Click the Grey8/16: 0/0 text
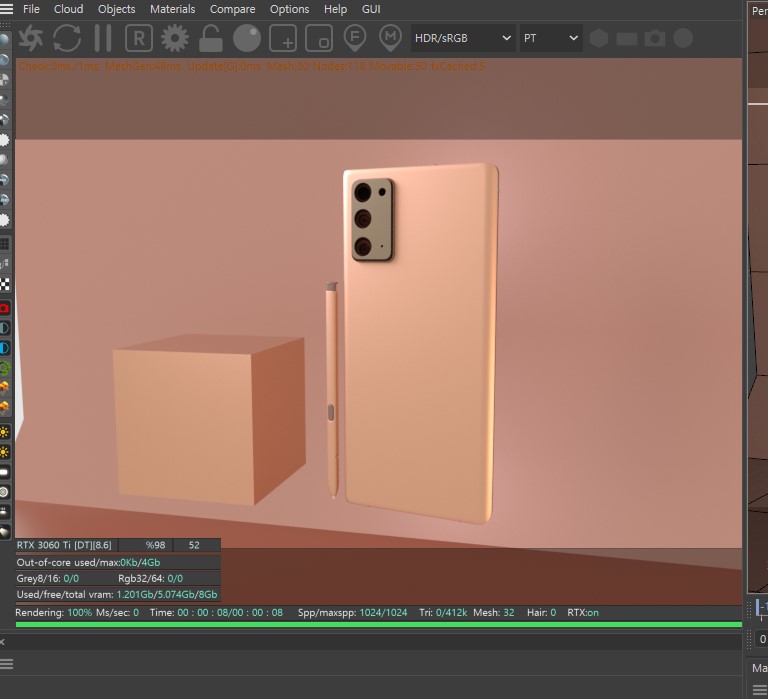Image resolution: width=768 pixels, height=699 pixels. (x=48, y=578)
